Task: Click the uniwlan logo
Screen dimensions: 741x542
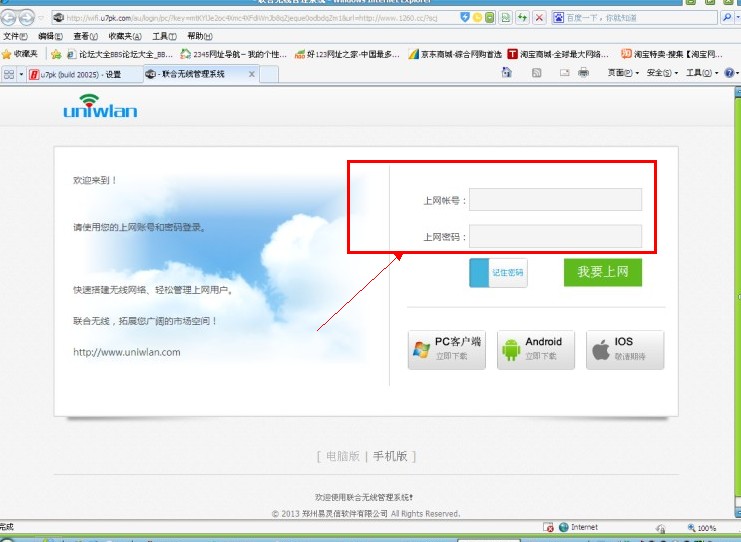Action: coord(100,106)
